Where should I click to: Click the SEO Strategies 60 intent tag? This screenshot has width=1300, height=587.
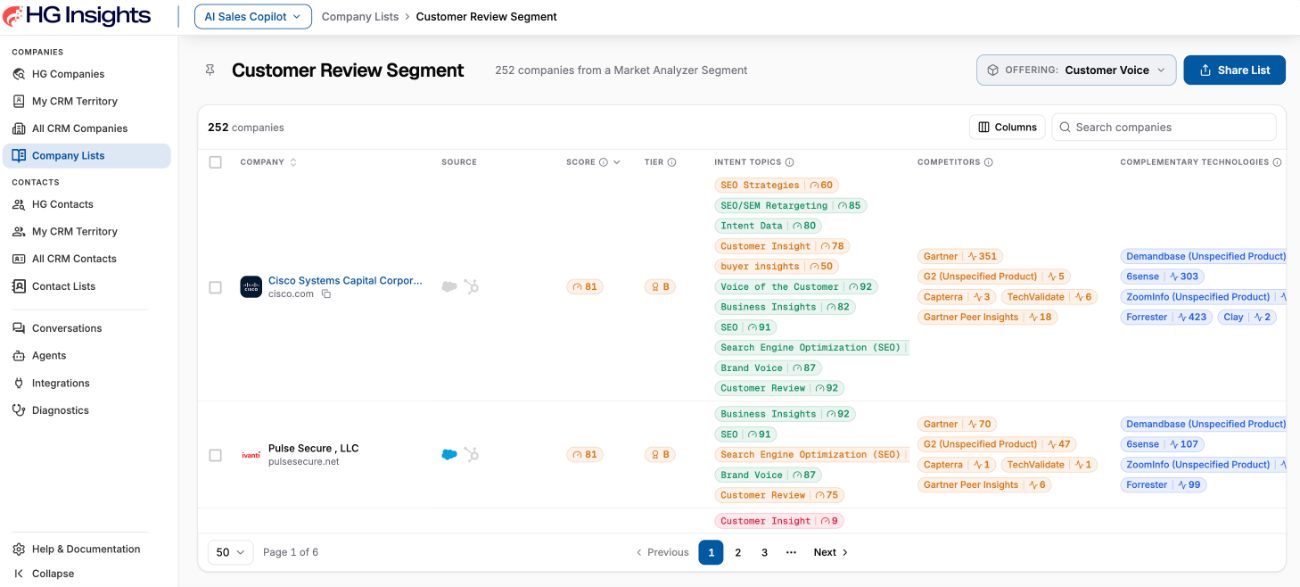(777, 185)
